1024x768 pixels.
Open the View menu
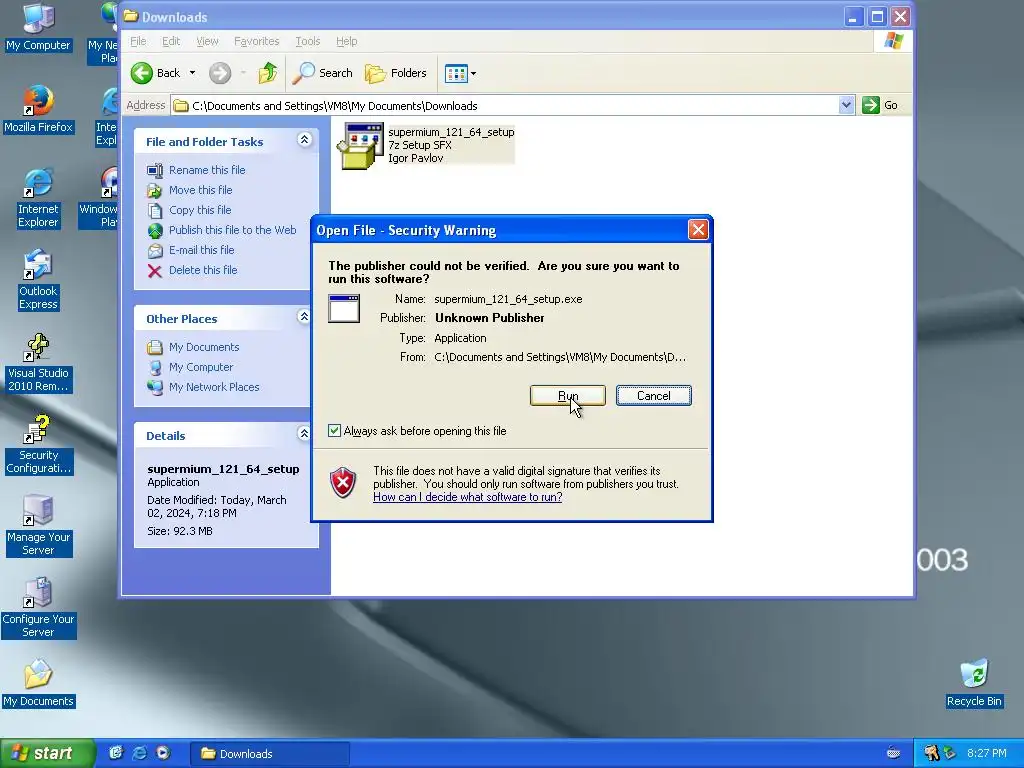pos(207,41)
